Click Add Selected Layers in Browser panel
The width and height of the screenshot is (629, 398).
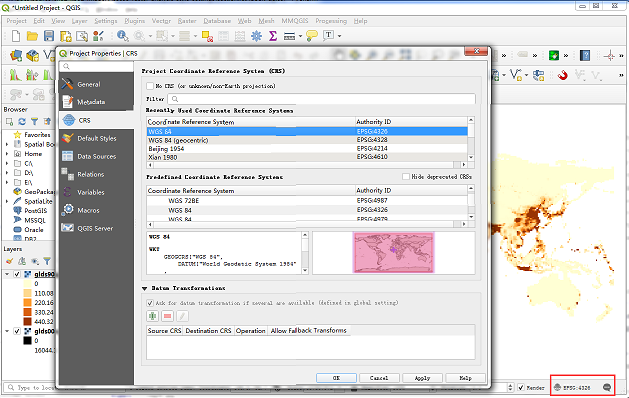9,121
